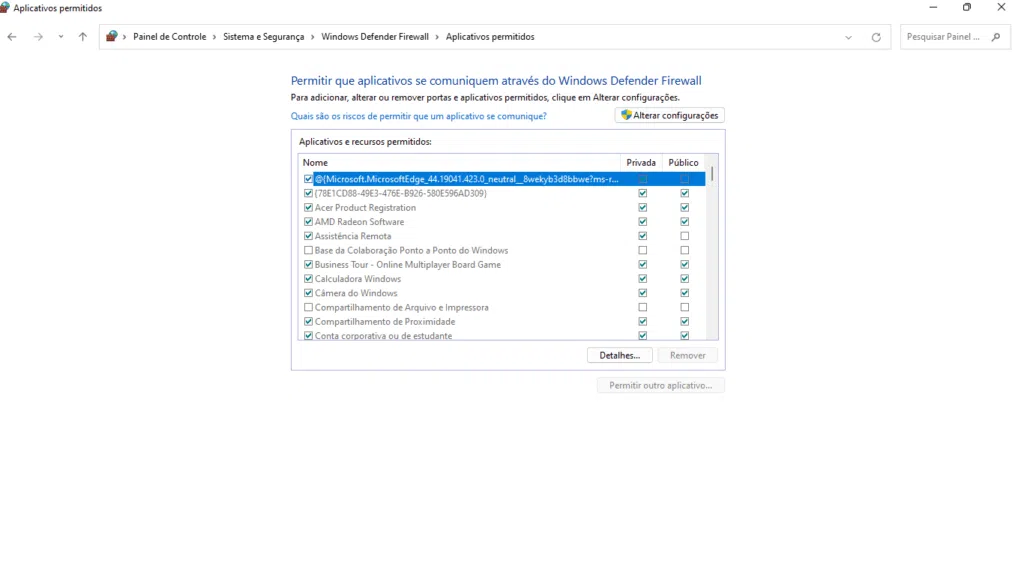
Task: Go to Windows Defender Firewall breadcrumb
Action: (374, 37)
